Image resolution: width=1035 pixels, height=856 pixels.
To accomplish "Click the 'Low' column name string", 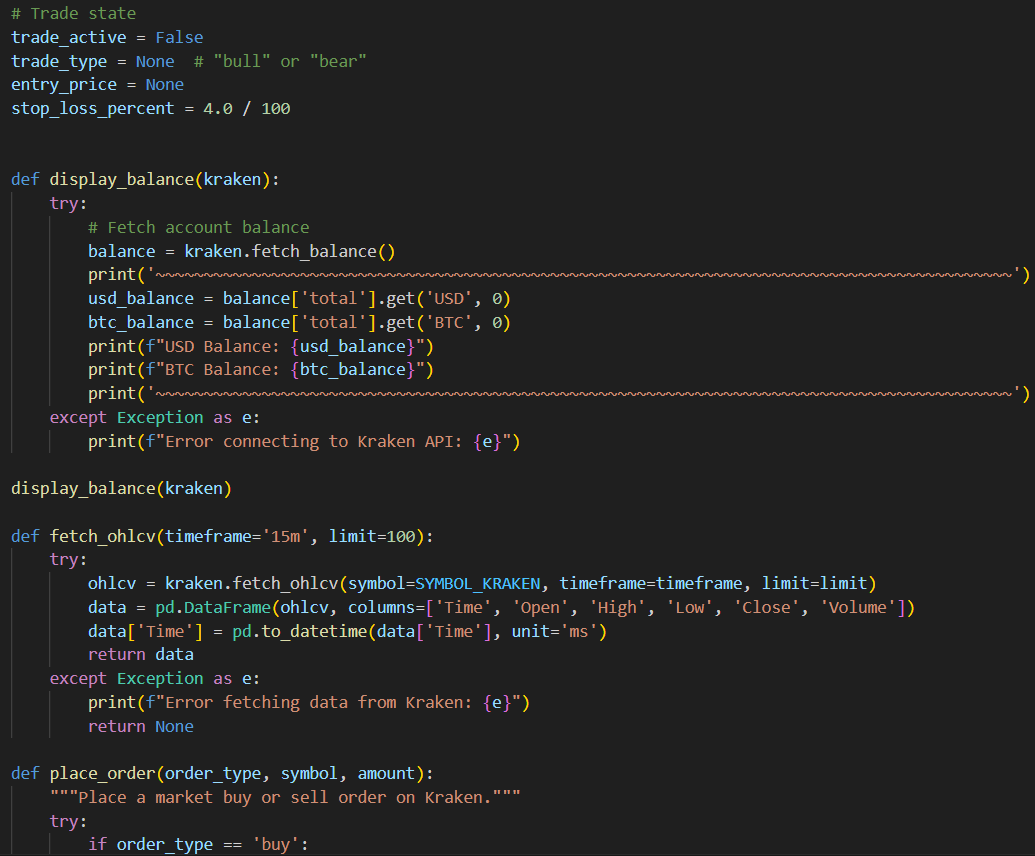I will (x=690, y=608).
